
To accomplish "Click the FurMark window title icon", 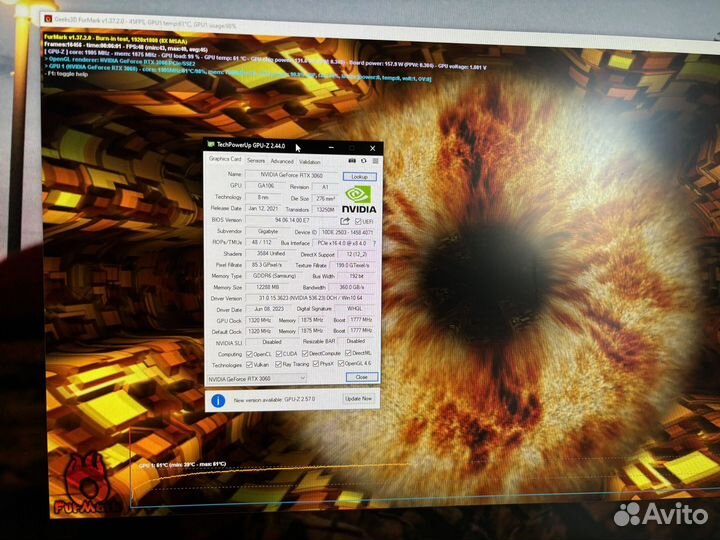I will click(48, 19).
